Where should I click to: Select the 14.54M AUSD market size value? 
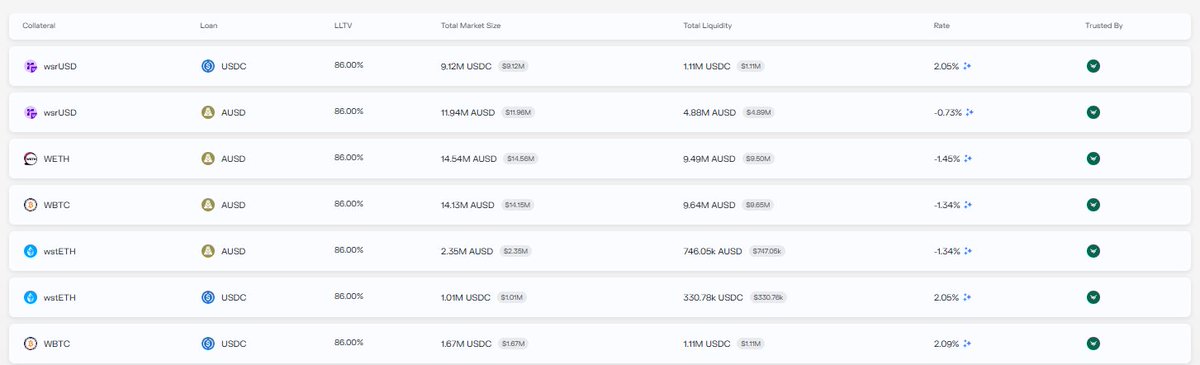pos(468,159)
